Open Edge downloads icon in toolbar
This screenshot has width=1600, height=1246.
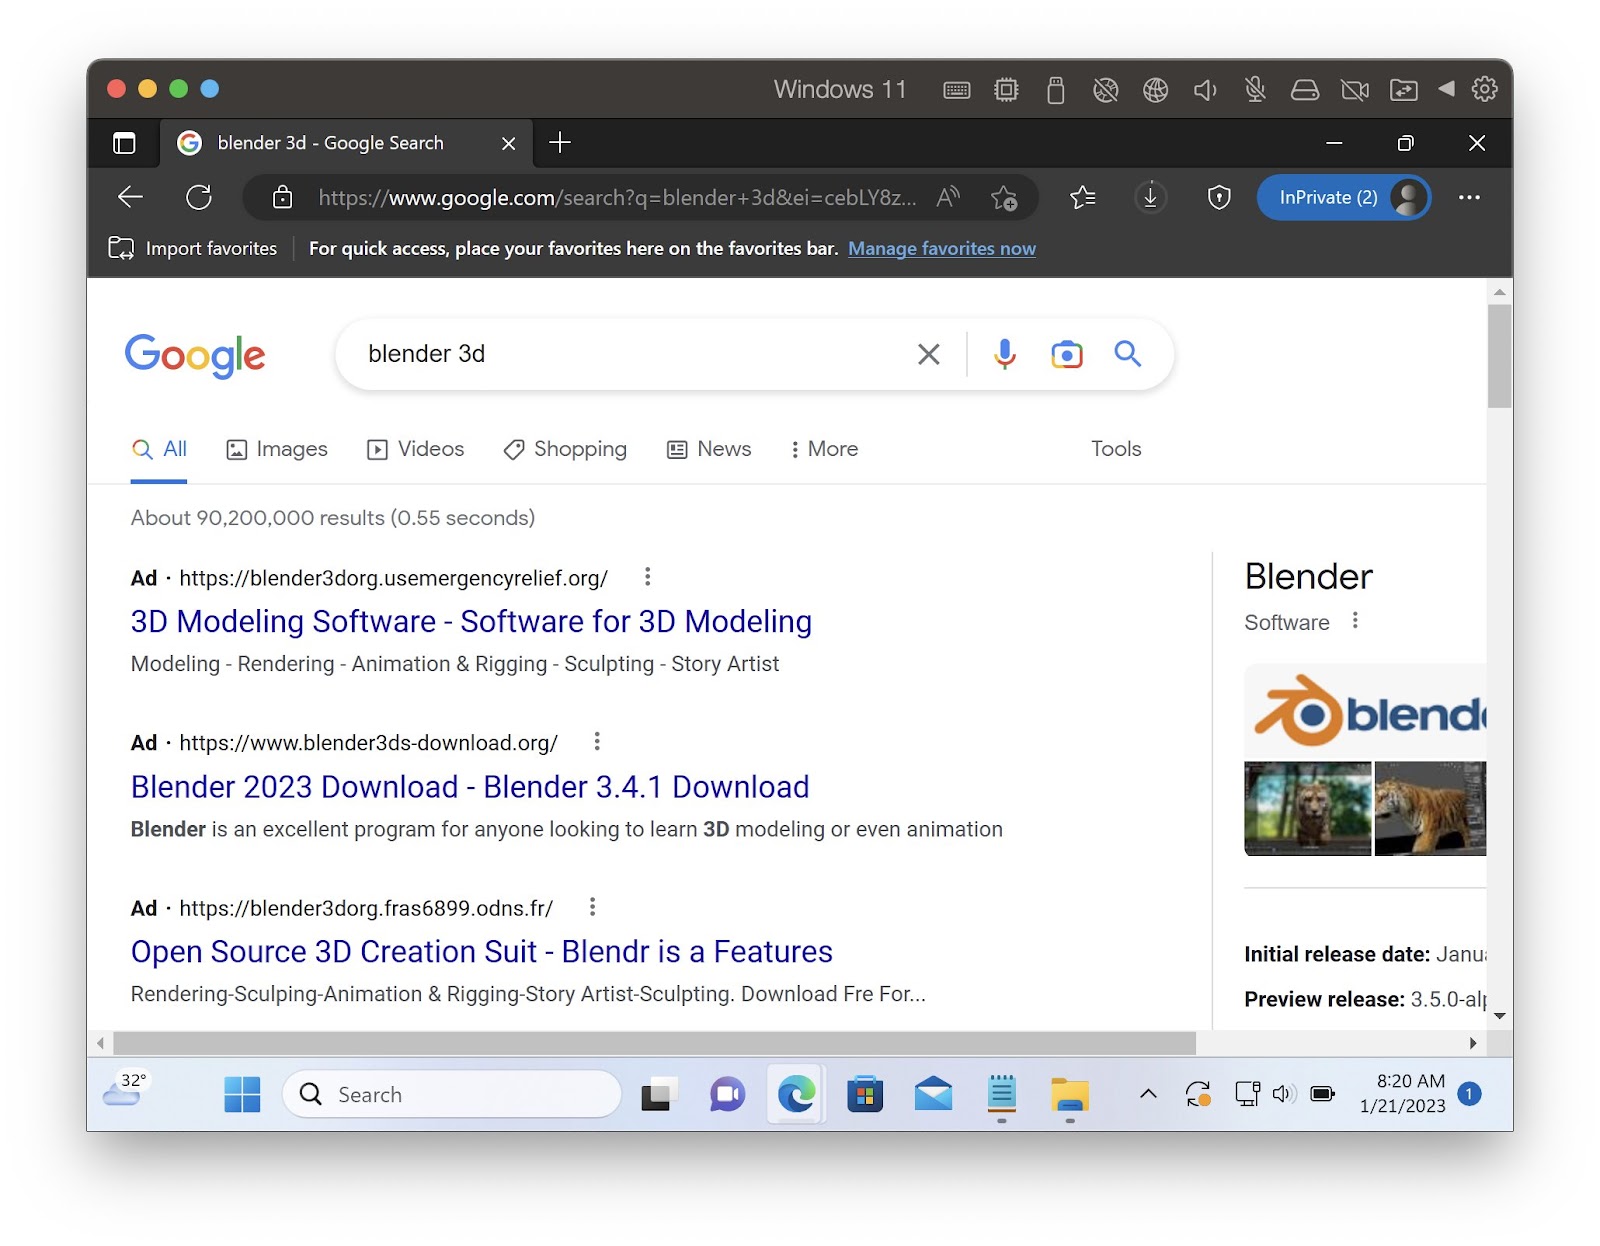[x=1150, y=198]
